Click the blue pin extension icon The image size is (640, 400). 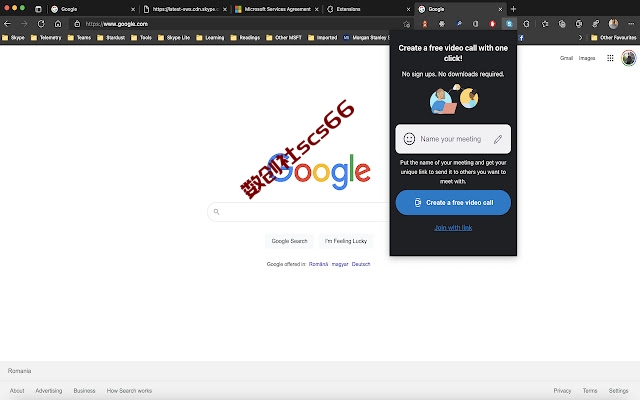(459, 24)
